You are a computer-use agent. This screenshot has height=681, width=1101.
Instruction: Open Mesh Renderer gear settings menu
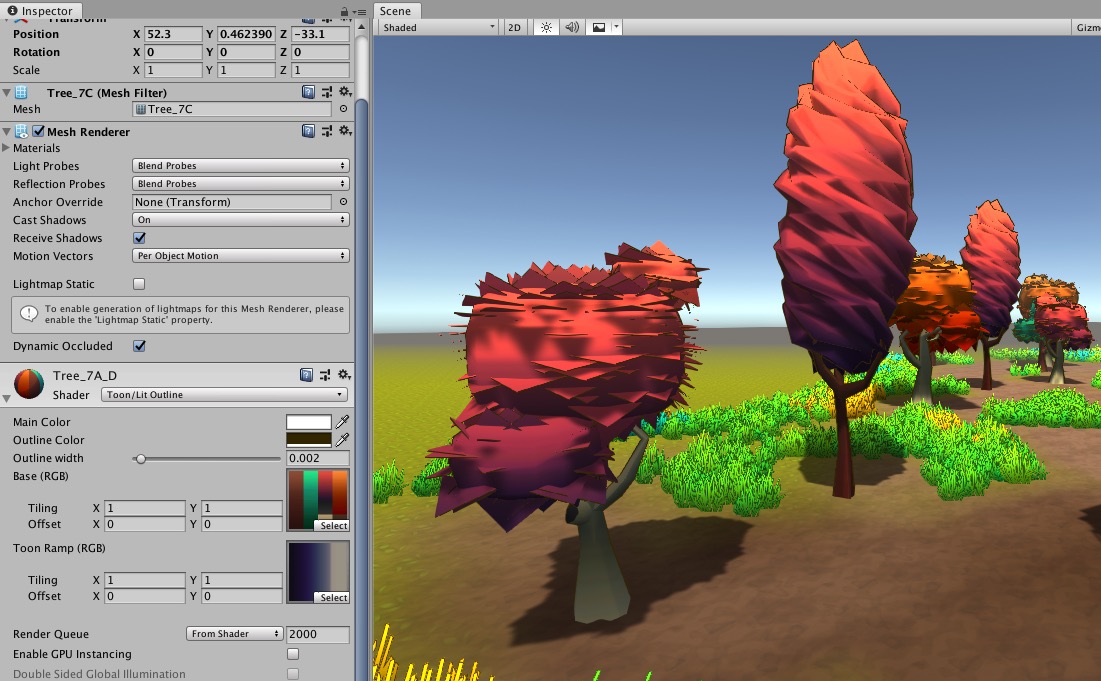[x=345, y=131]
